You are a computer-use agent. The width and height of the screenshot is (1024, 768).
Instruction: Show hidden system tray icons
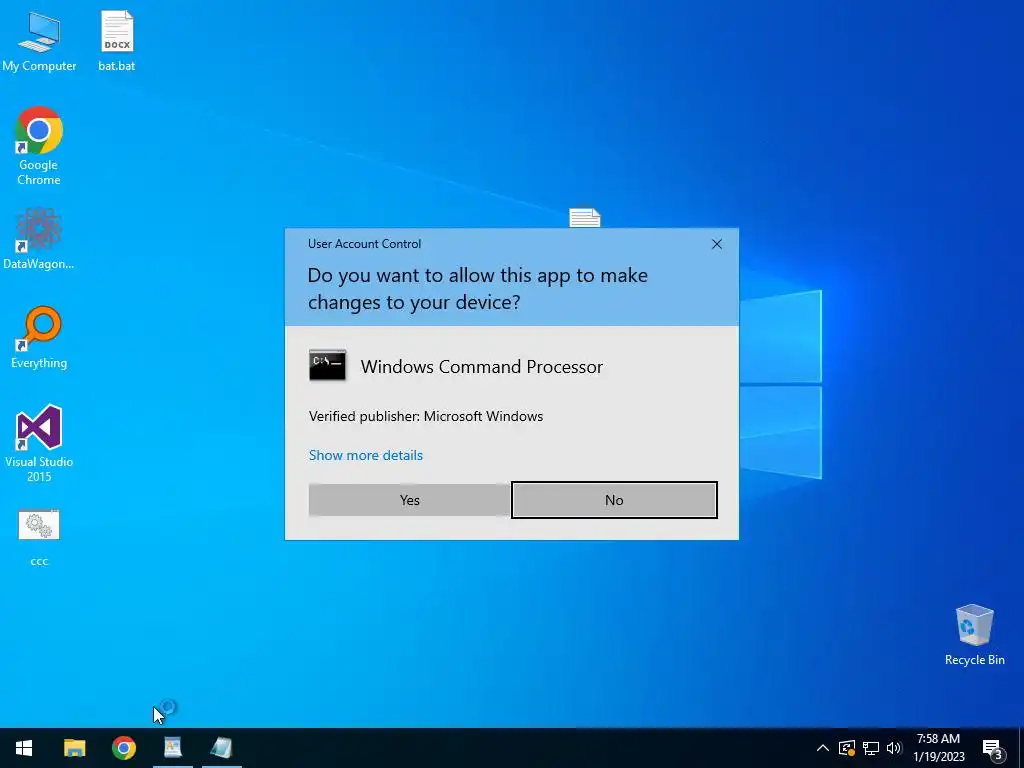pyautogui.click(x=823, y=748)
